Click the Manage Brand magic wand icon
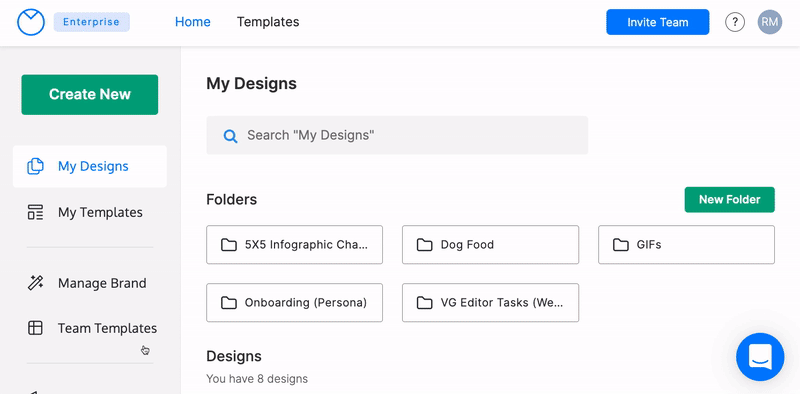 (35, 283)
